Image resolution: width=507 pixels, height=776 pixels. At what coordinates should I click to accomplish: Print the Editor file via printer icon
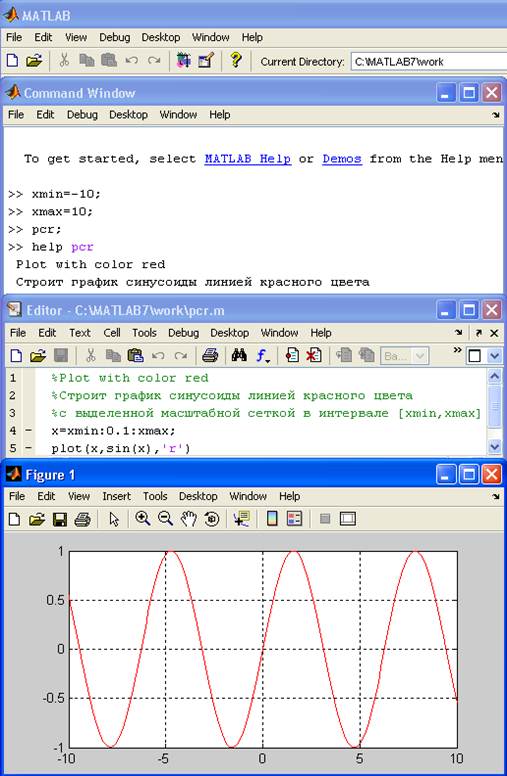[x=210, y=355]
